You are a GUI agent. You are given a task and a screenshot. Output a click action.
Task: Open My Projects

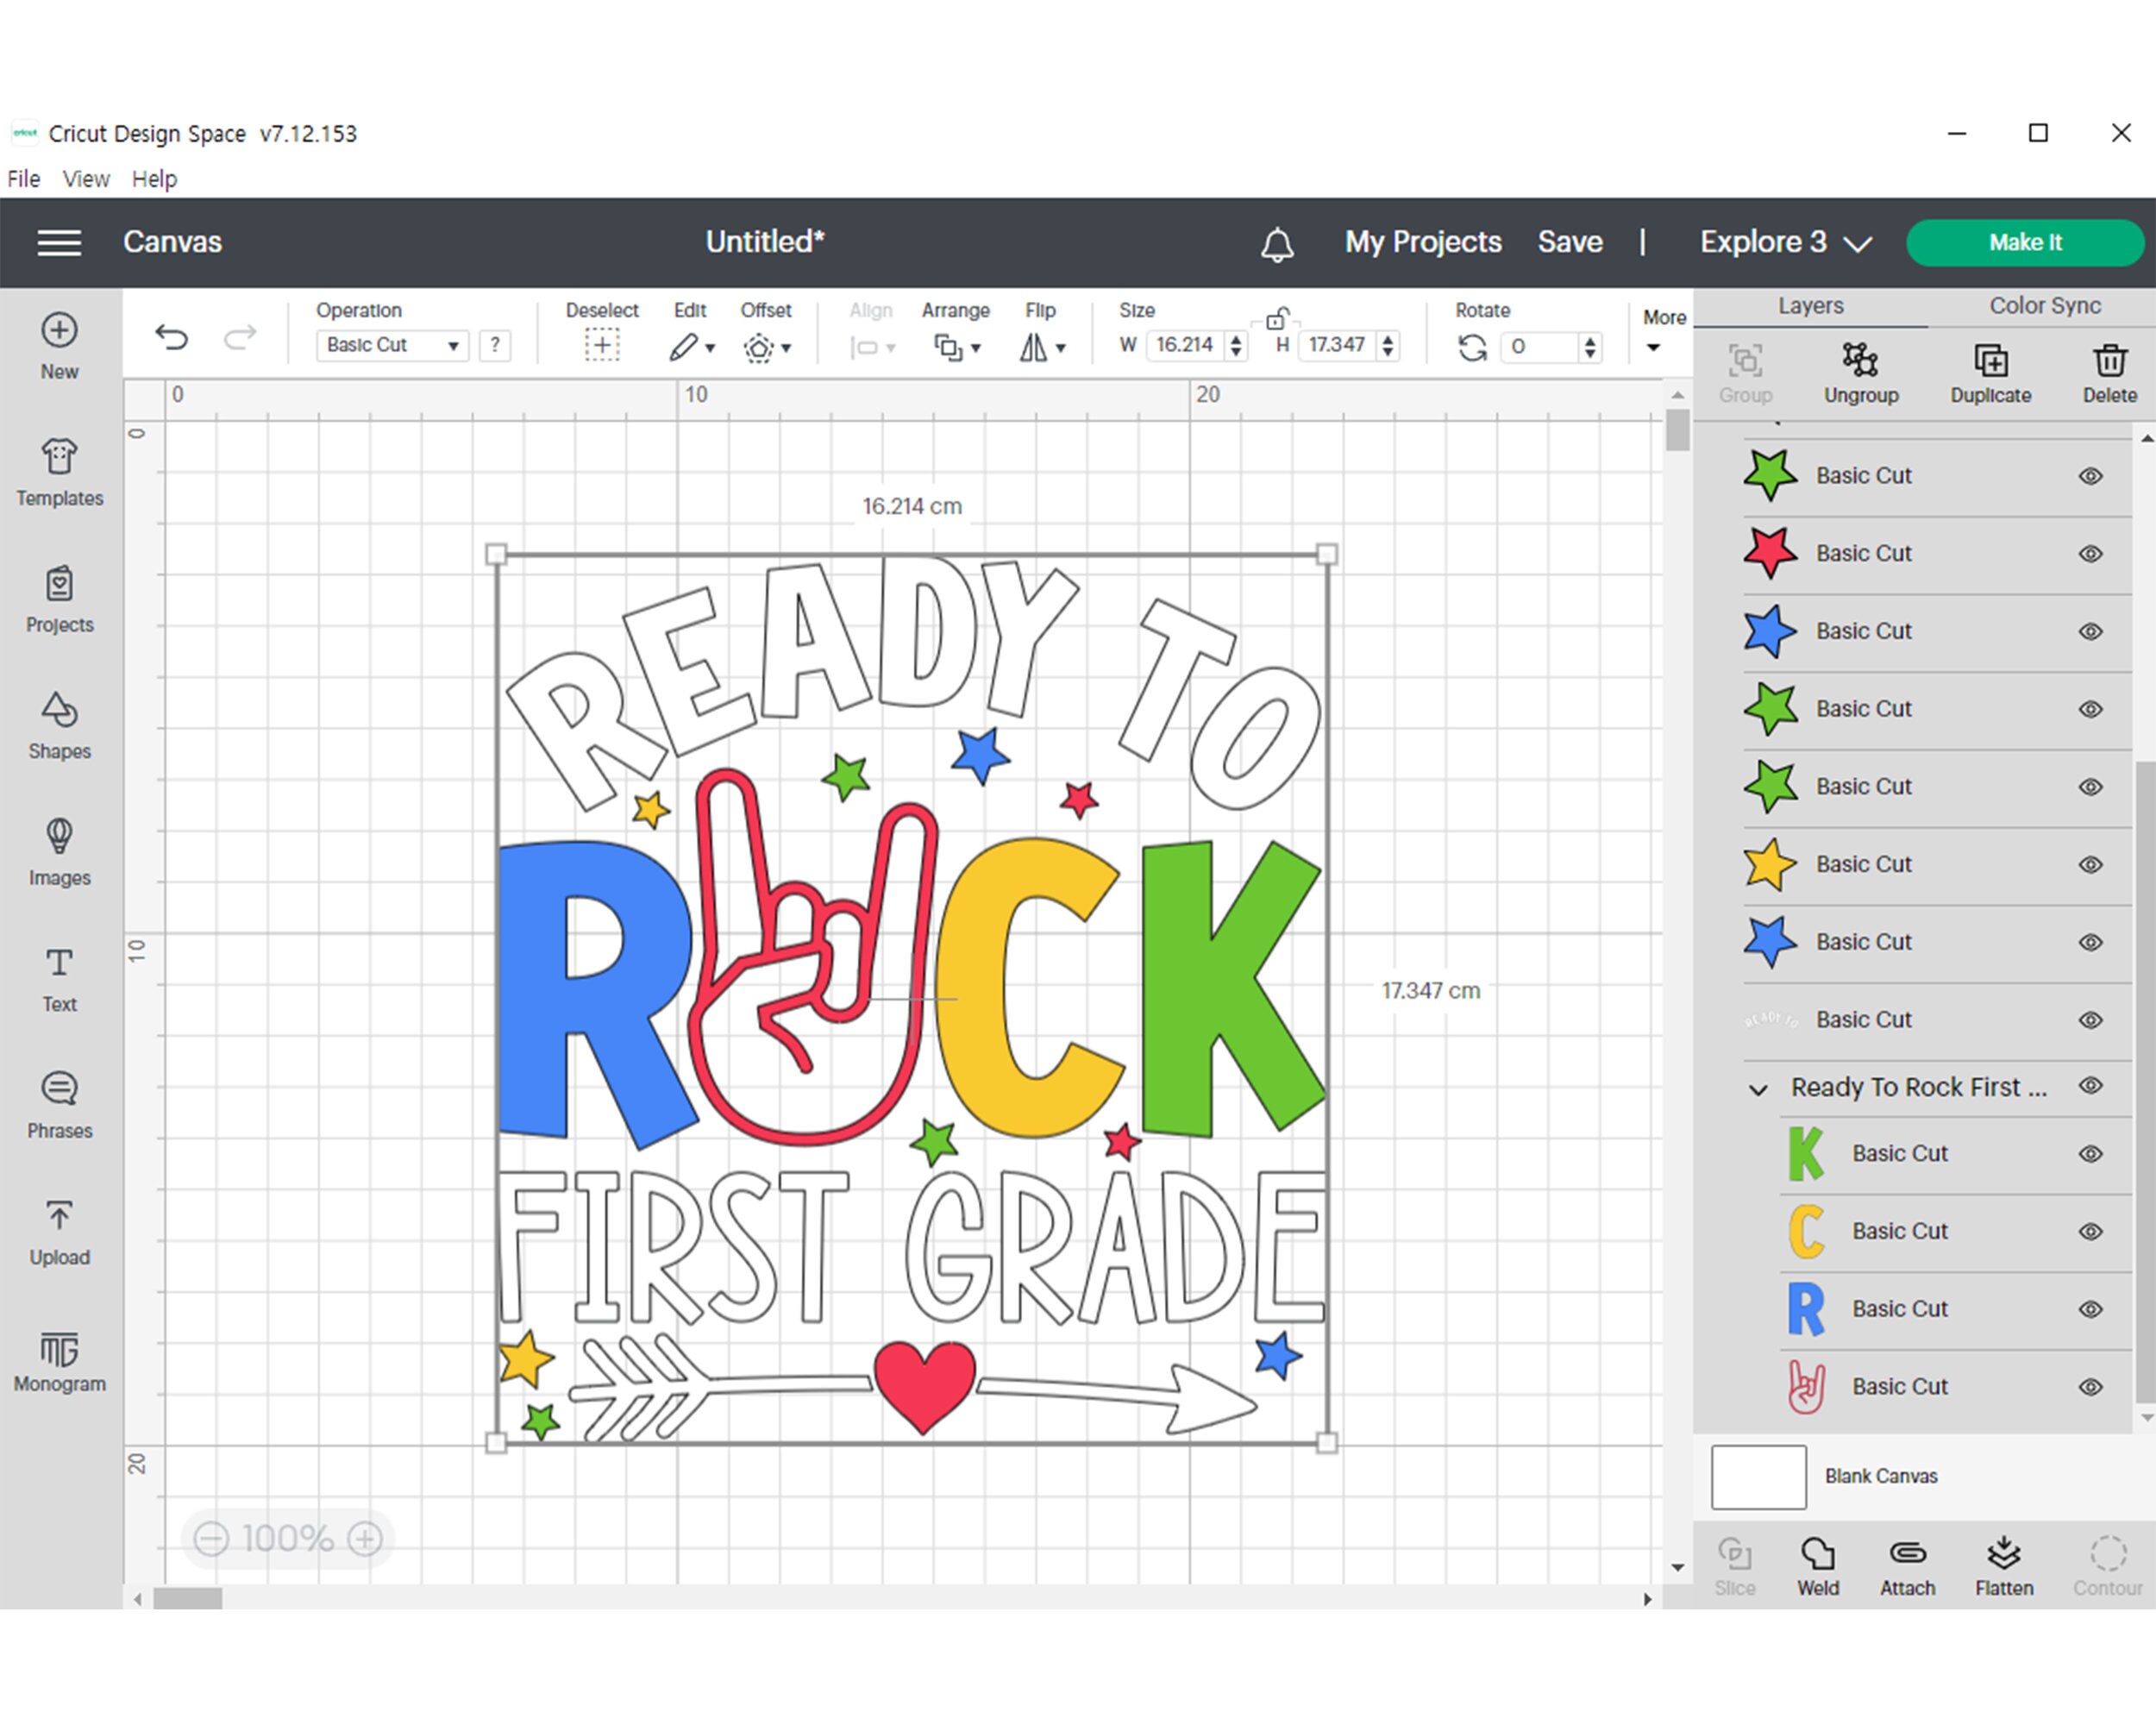click(1422, 242)
